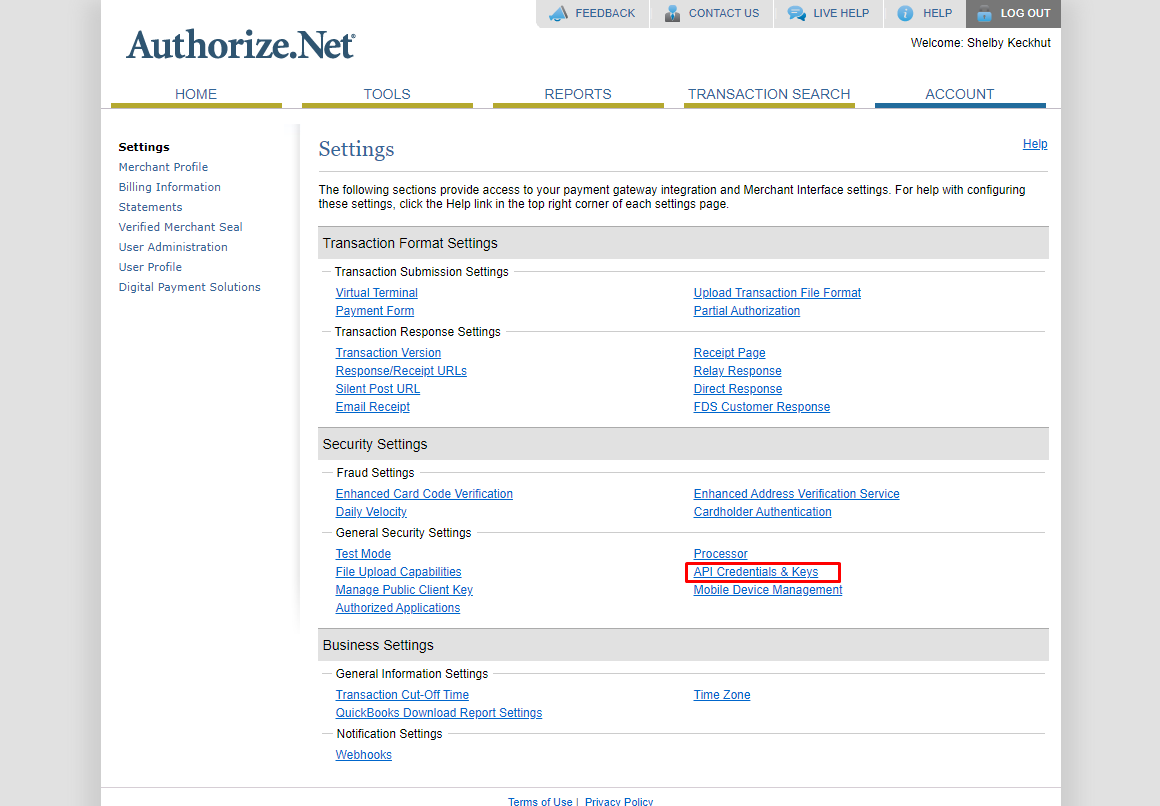Open the Relay Response link

coord(738,371)
